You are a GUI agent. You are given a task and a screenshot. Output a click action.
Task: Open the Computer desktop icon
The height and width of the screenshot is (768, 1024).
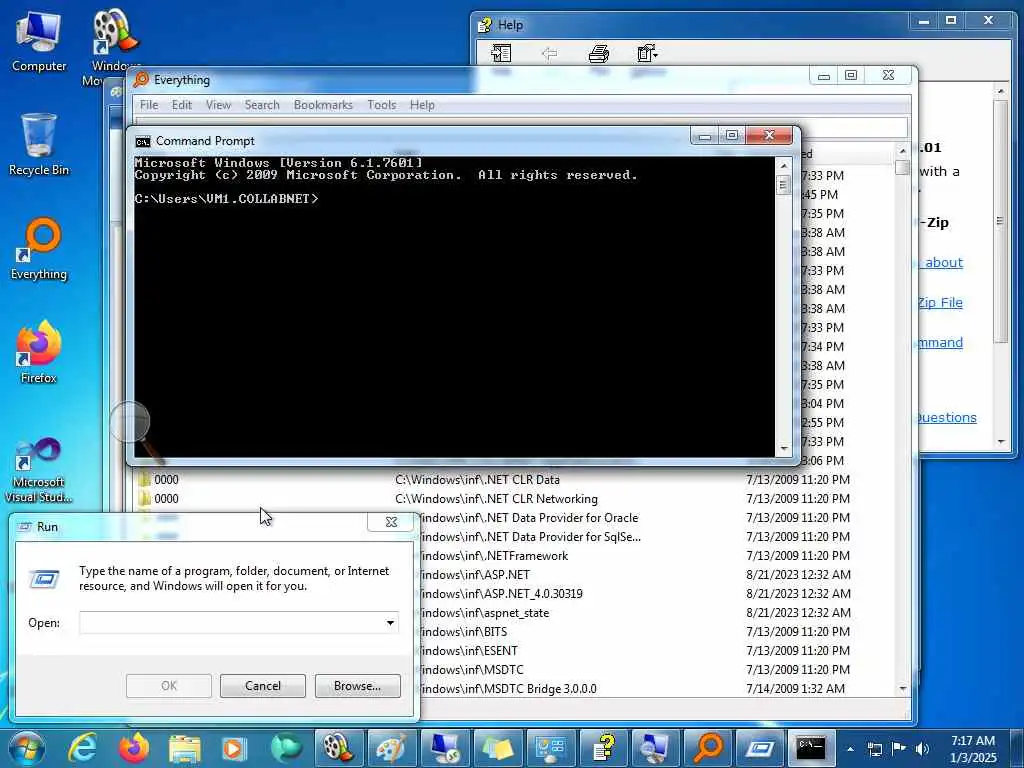39,41
